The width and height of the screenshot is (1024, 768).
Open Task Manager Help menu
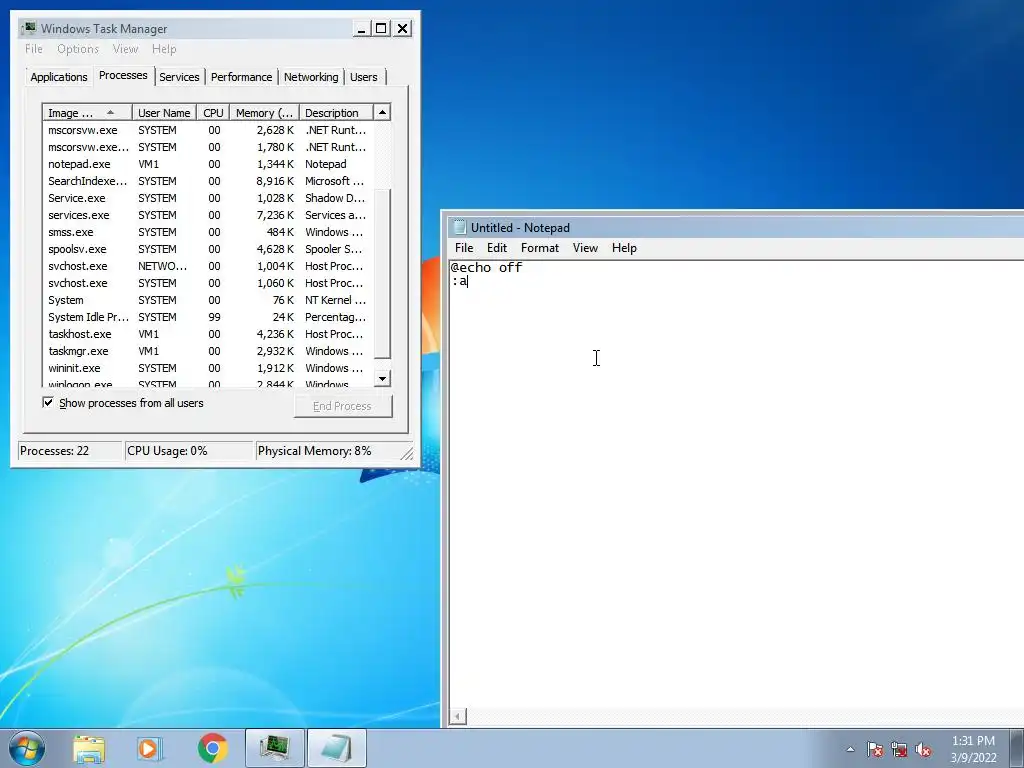pyautogui.click(x=164, y=49)
